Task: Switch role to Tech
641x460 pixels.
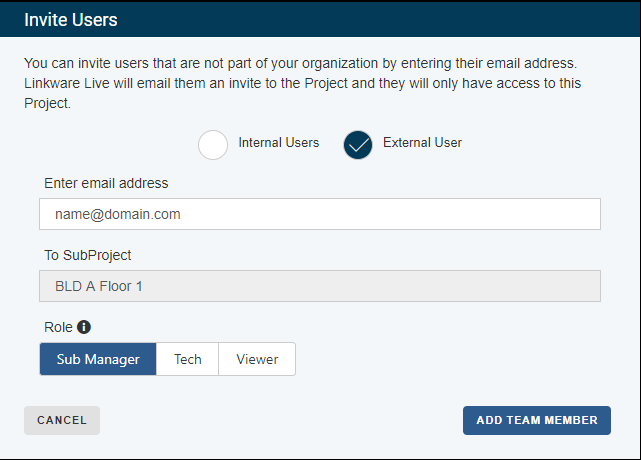Action: (188, 359)
